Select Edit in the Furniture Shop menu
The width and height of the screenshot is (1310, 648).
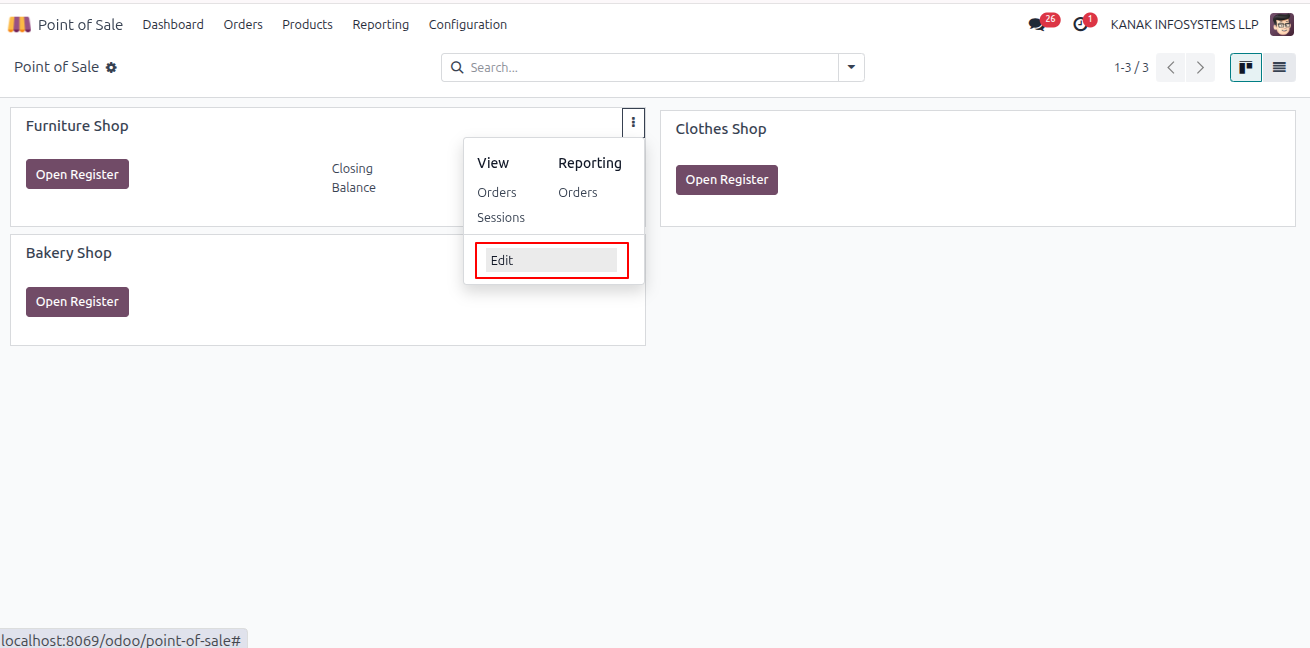tap(551, 260)
